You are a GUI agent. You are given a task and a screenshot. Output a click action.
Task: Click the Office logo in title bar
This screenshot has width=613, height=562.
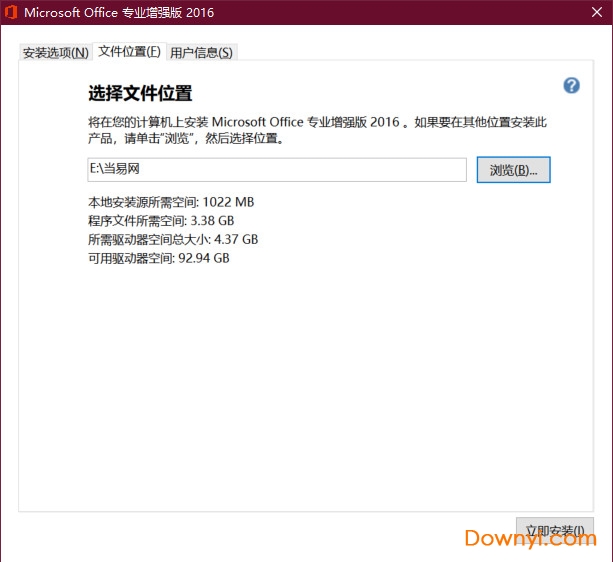click(12, 13)
